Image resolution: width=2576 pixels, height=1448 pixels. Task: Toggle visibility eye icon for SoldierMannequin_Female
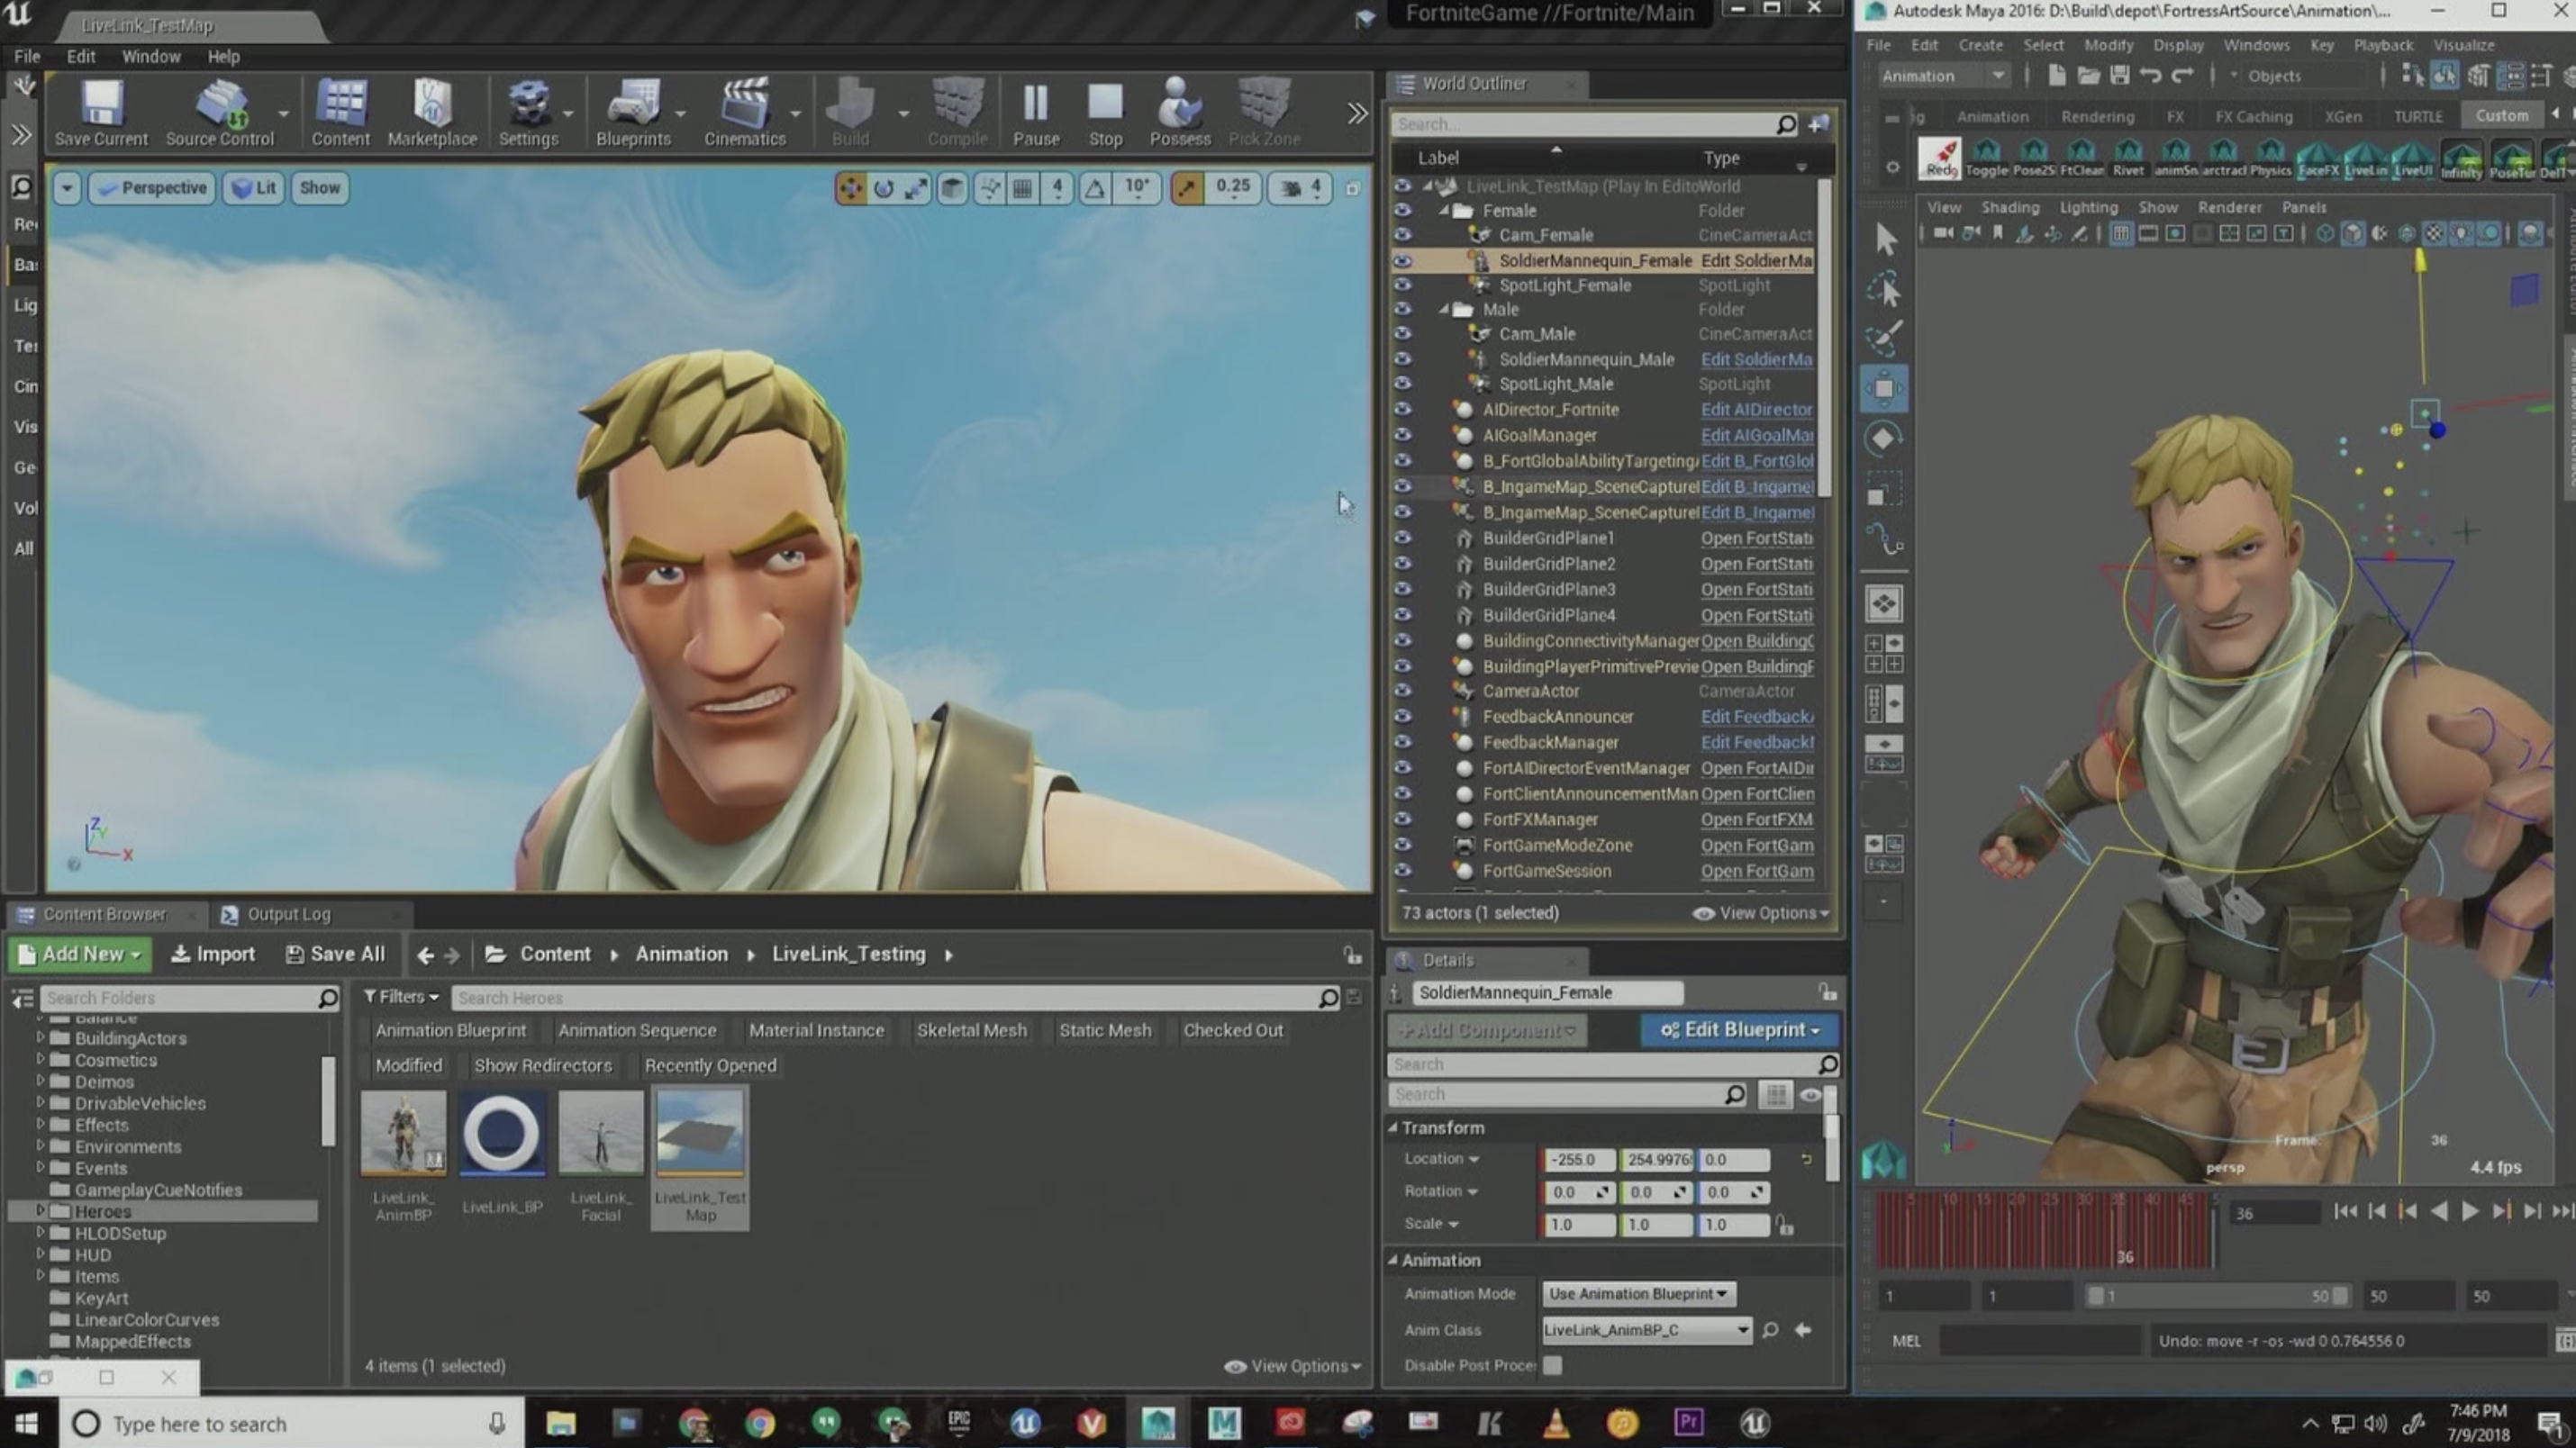point(1403,260)
